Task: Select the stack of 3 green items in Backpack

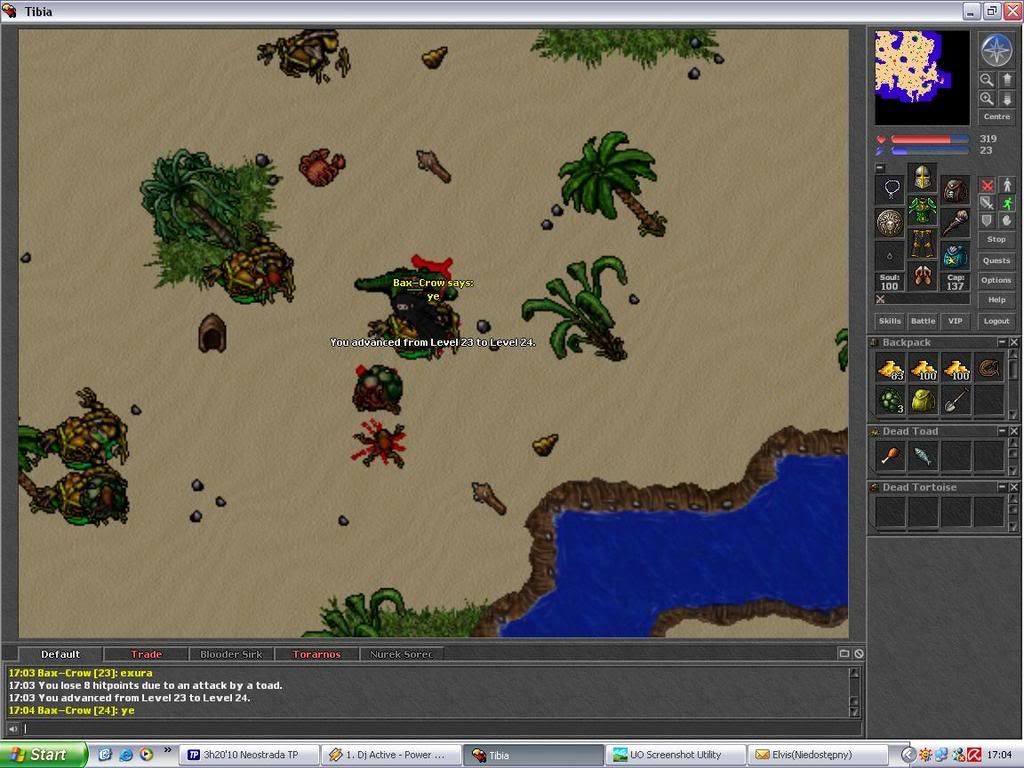Action: pos(890,400)
